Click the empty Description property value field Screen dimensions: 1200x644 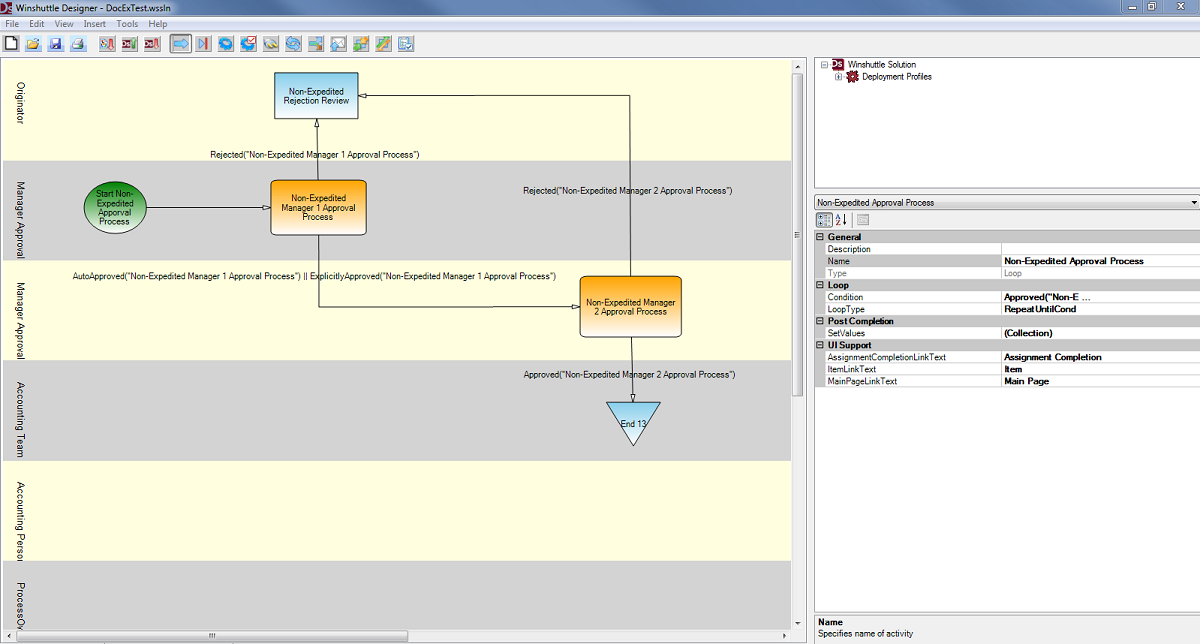[1100, 249]
